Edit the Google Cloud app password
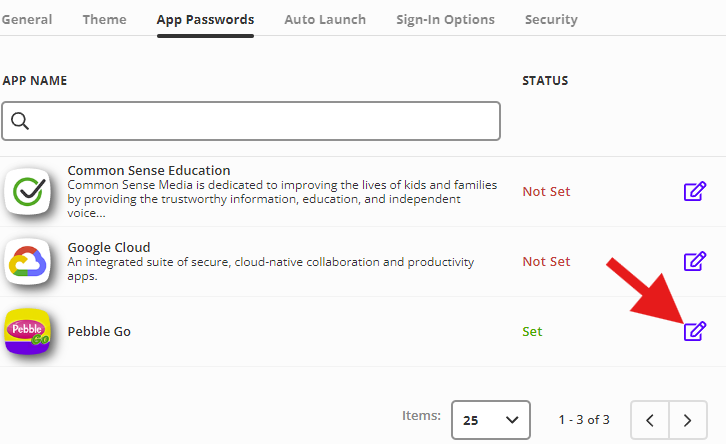Screen dimensions: 726x444 coord(695,261)
